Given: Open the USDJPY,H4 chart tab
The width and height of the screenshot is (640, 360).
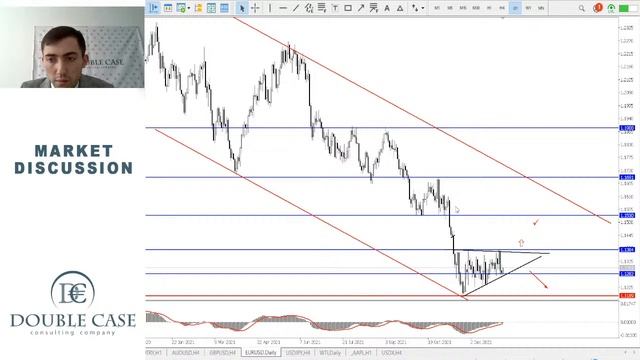Looking at the screenshot, I should [x=298, y=353].
